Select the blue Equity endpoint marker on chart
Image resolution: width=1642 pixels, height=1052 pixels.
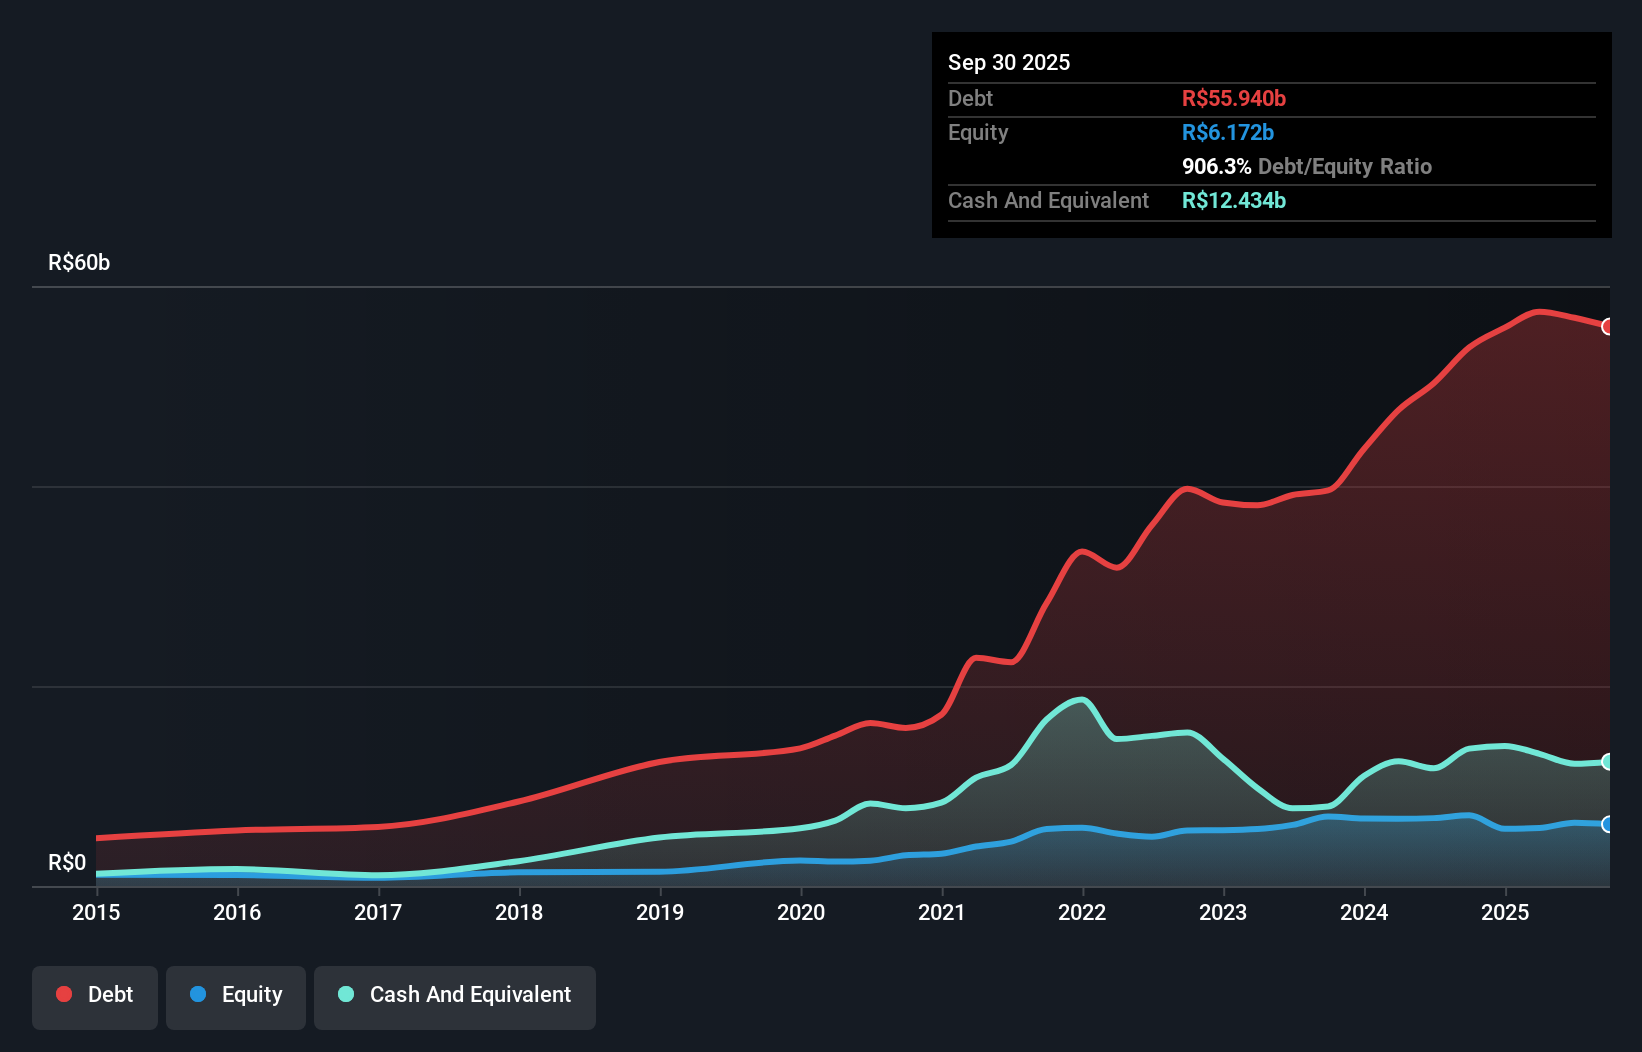pyautogui.click(x=1608, y=825)
